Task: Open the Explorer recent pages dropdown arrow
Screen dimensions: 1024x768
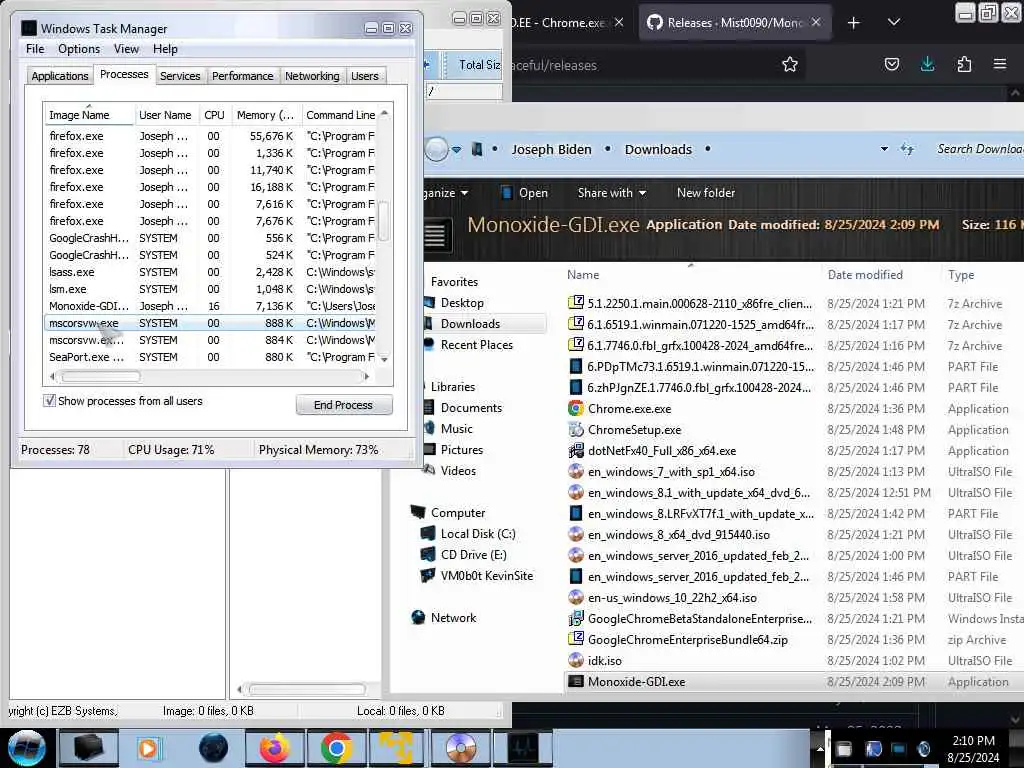Action: point(456,150)
